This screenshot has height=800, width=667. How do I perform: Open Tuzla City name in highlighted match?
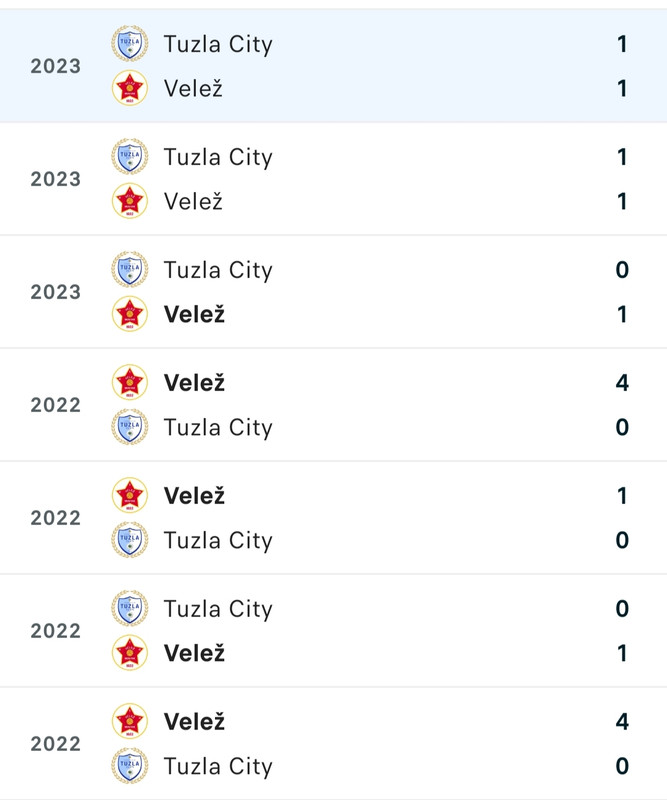pyautogui.click(x=218, y=44)
